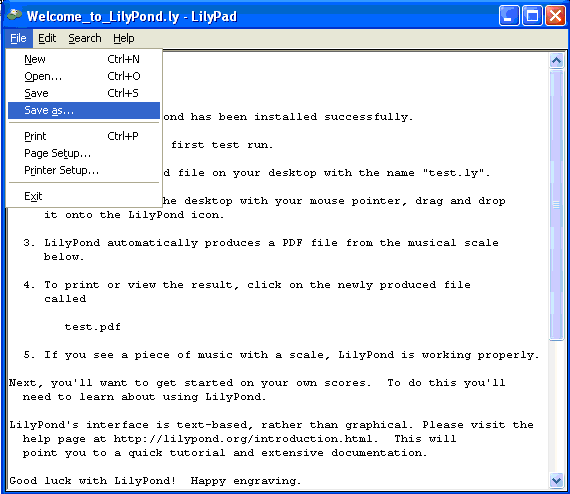570x494 pixels.
Task: Select Open... in the File menu
Action: pos(84,76)
